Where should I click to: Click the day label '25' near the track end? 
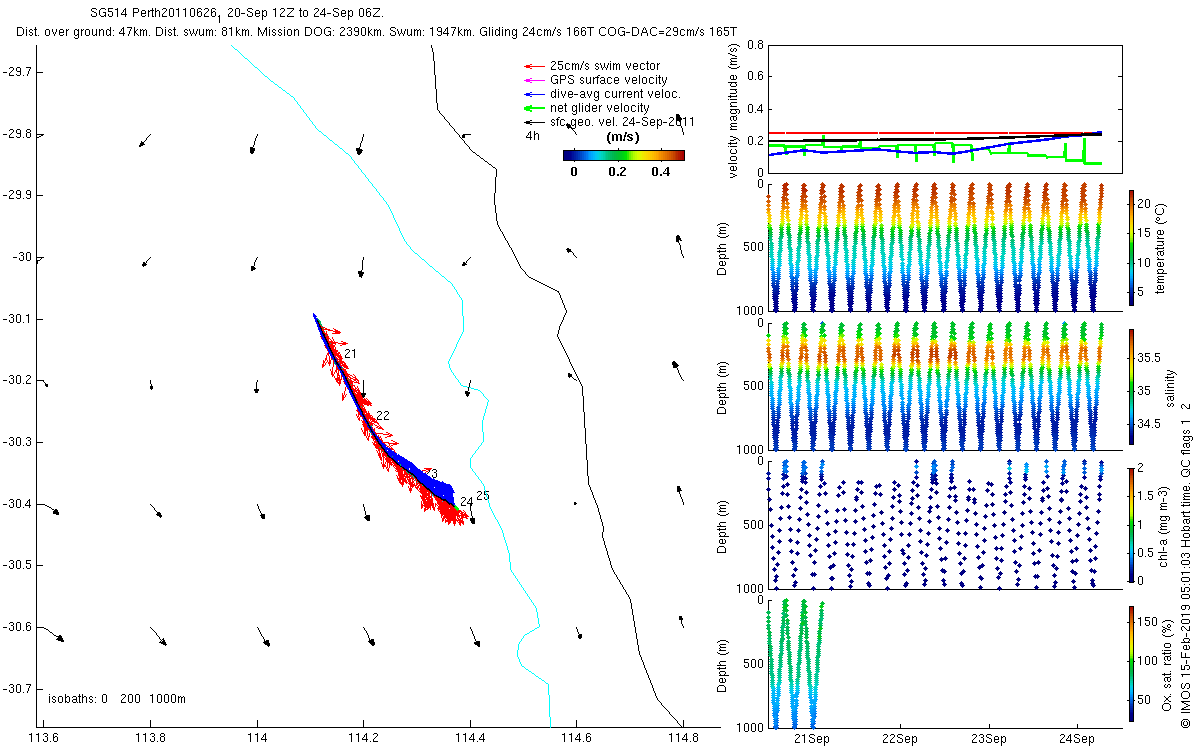(x=482, y=496)
